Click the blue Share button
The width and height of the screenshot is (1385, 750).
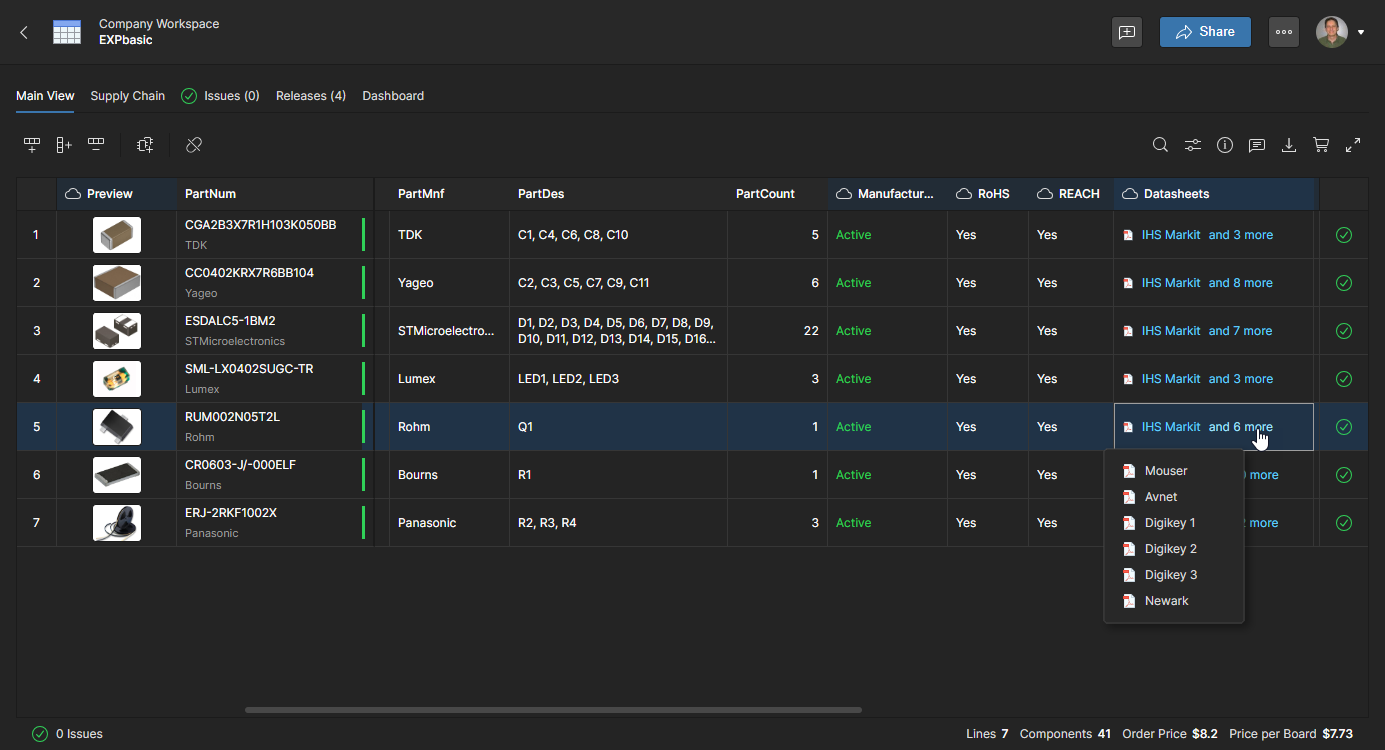point(1205,32)
